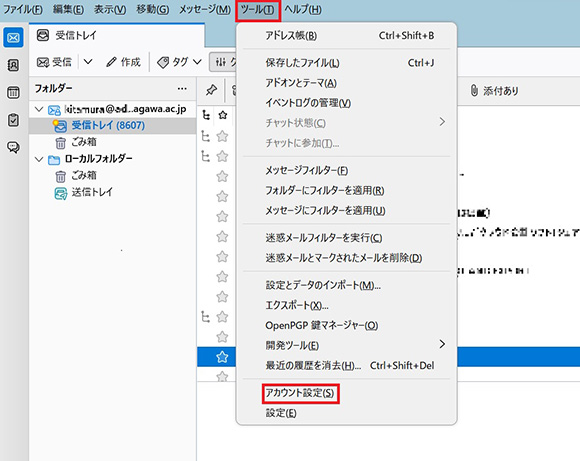Image resolution: width=580 pixels, height=461 pixels.
Task: Expand the 受信 button dropdown arrow
Action: [x=88, y=62]
